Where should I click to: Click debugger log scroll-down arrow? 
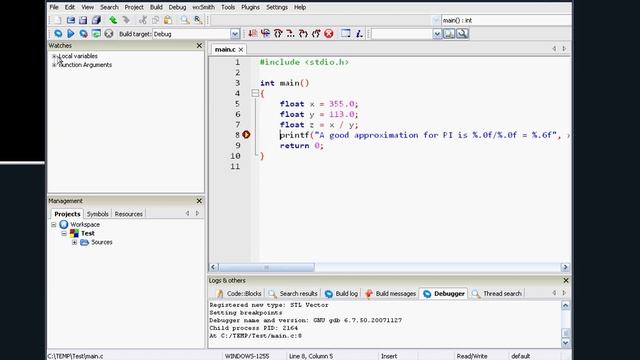coord(565,343)
